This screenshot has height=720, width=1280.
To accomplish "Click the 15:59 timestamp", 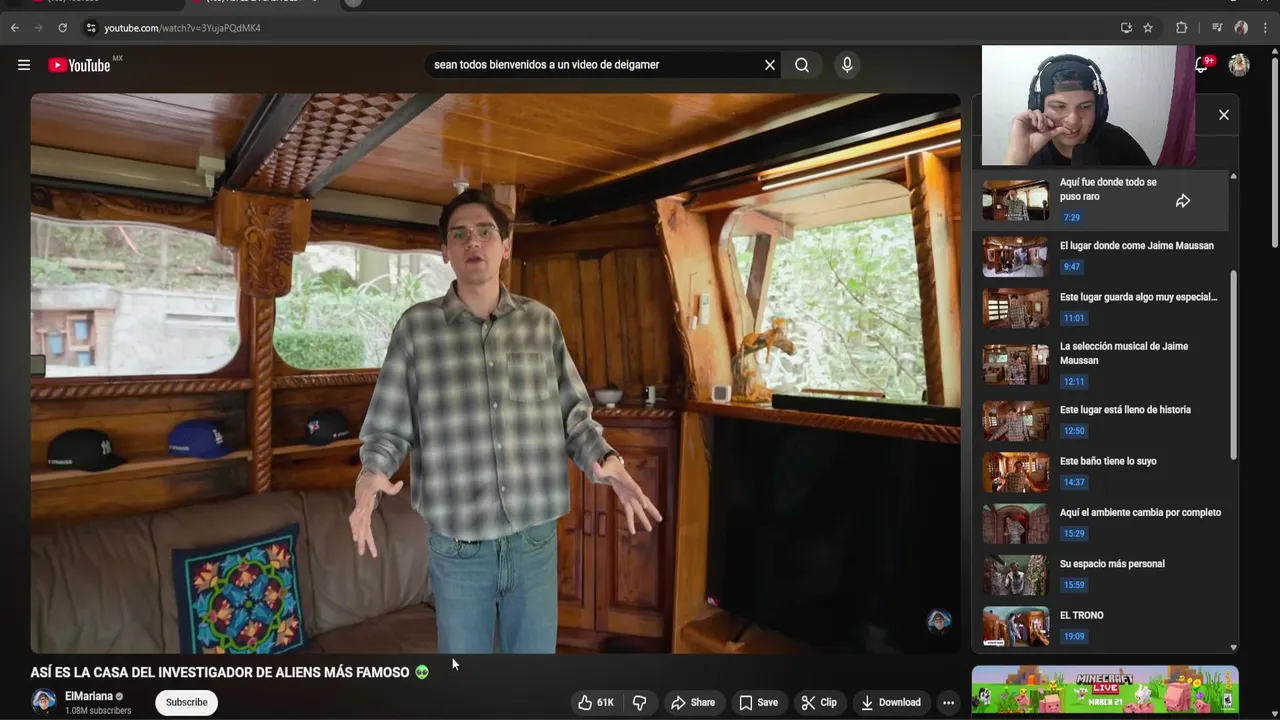I will tap(1073, 585).
